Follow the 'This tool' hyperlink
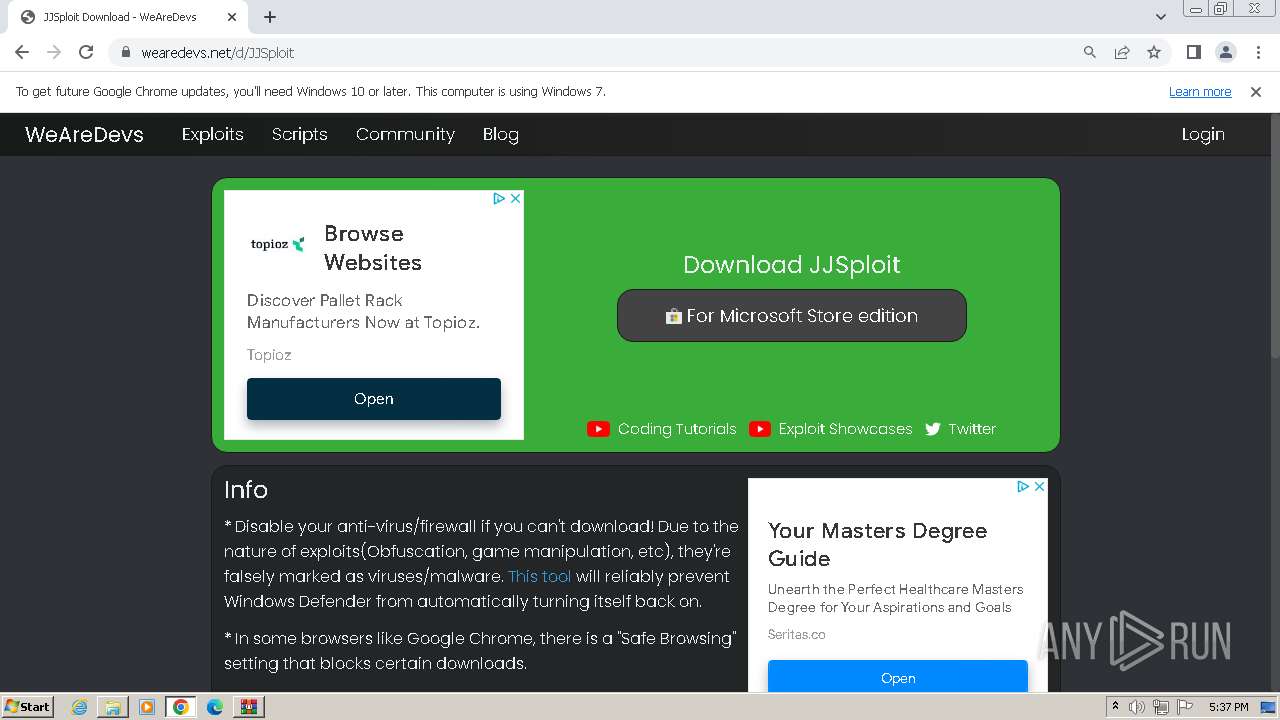 coord(540,576)
